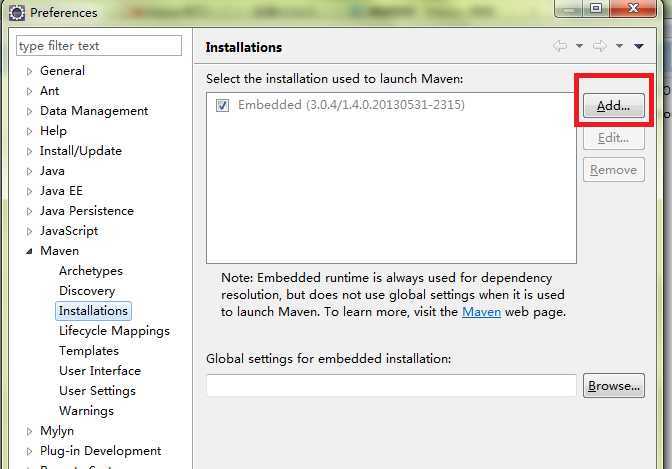Screen dimensions: 672x469
Task: Select the Install/Update category
Action: (81, 151)
